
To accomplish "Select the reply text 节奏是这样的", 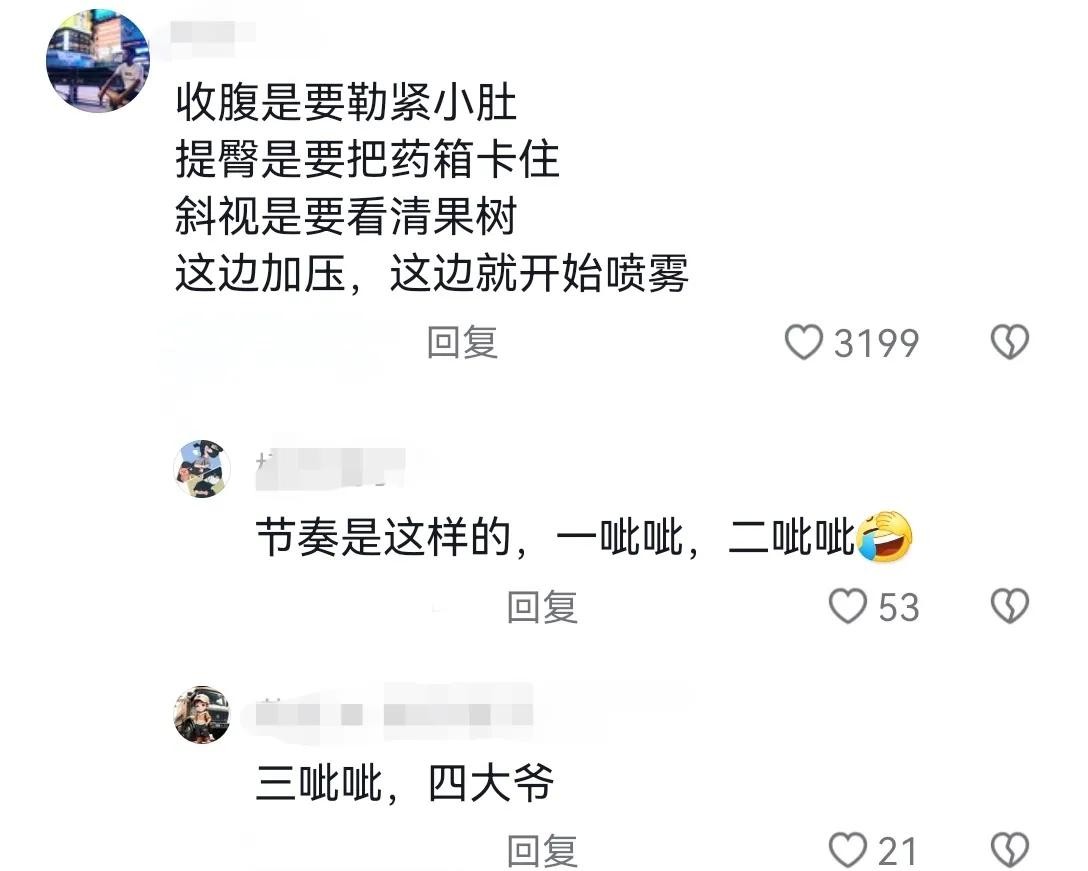I will click(x=384, y=537).
